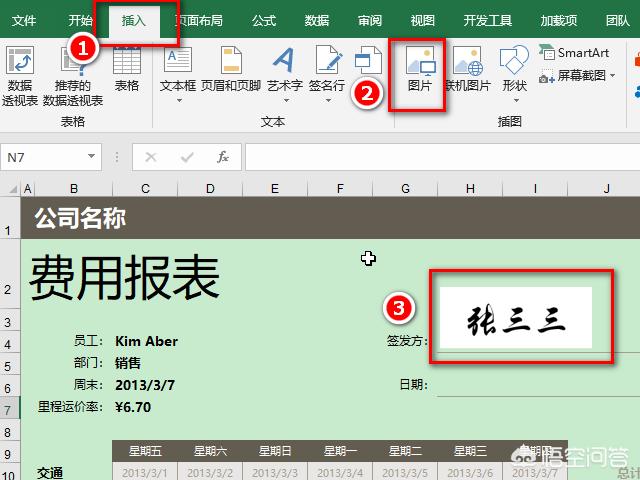Click the 签发方: label
Image resolution: width=640 pixels, height=480 pixels.
407,340
